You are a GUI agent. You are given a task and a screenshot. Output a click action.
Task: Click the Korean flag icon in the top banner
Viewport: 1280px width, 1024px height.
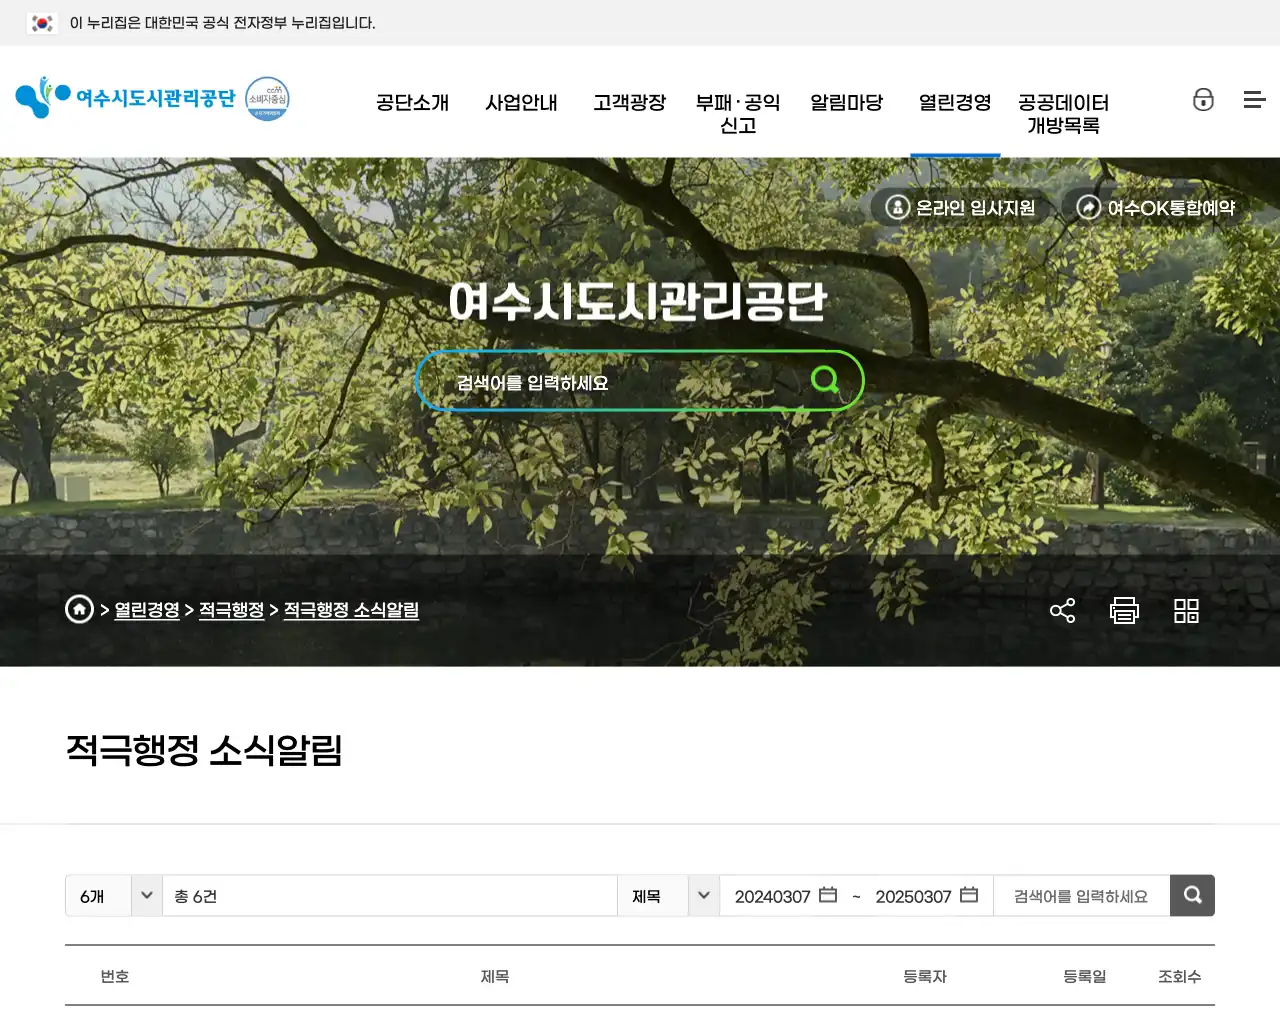point(42,22)
